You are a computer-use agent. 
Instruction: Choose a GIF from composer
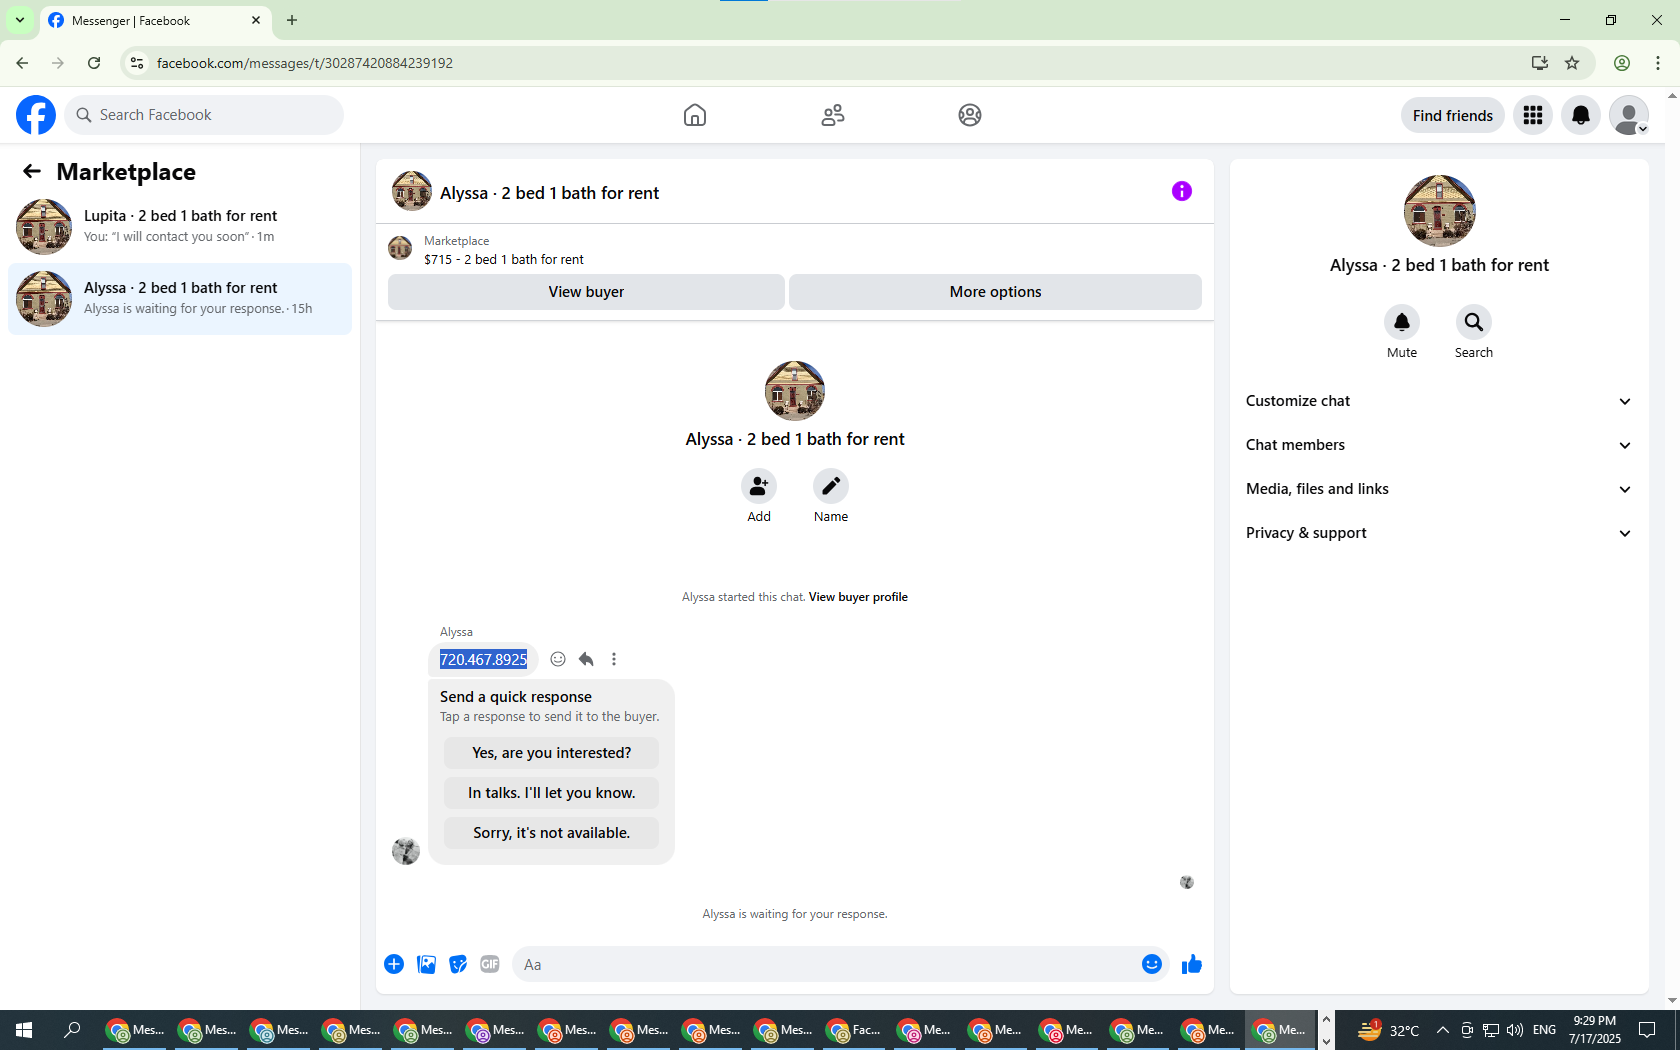(490, 964)
